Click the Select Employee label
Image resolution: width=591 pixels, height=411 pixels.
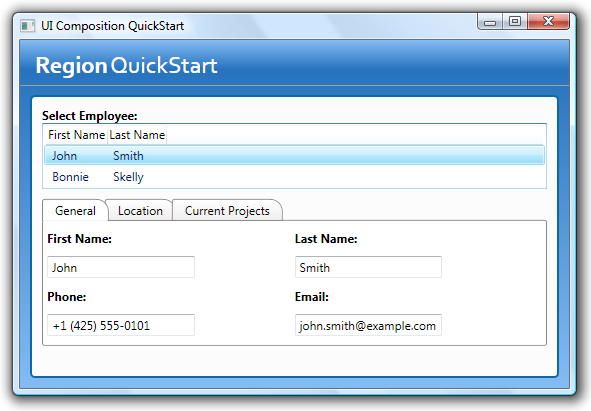pyautogui.click(x=90, y=116)
